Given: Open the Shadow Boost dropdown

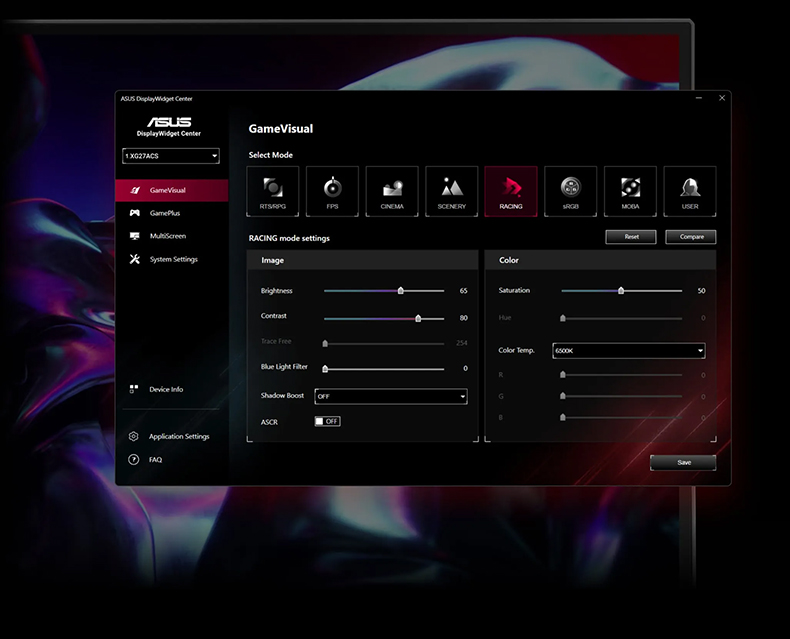Looking at the screenshot, I should pyautogui.click(x=391, y=396).
